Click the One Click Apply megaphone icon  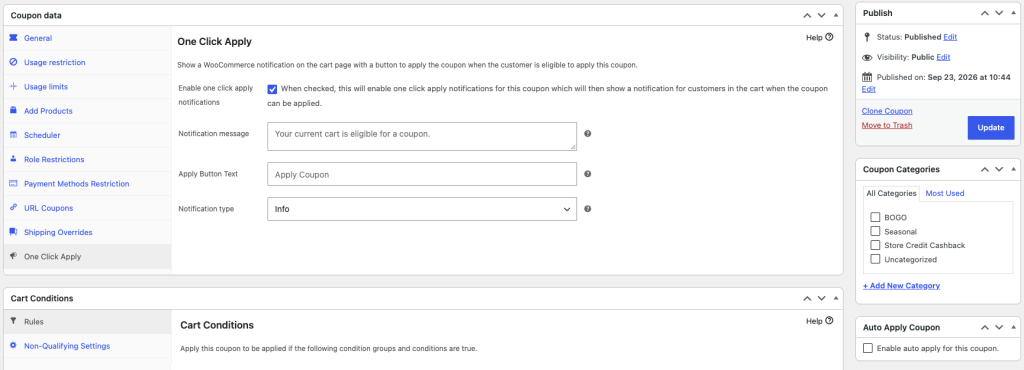(13, 256)
